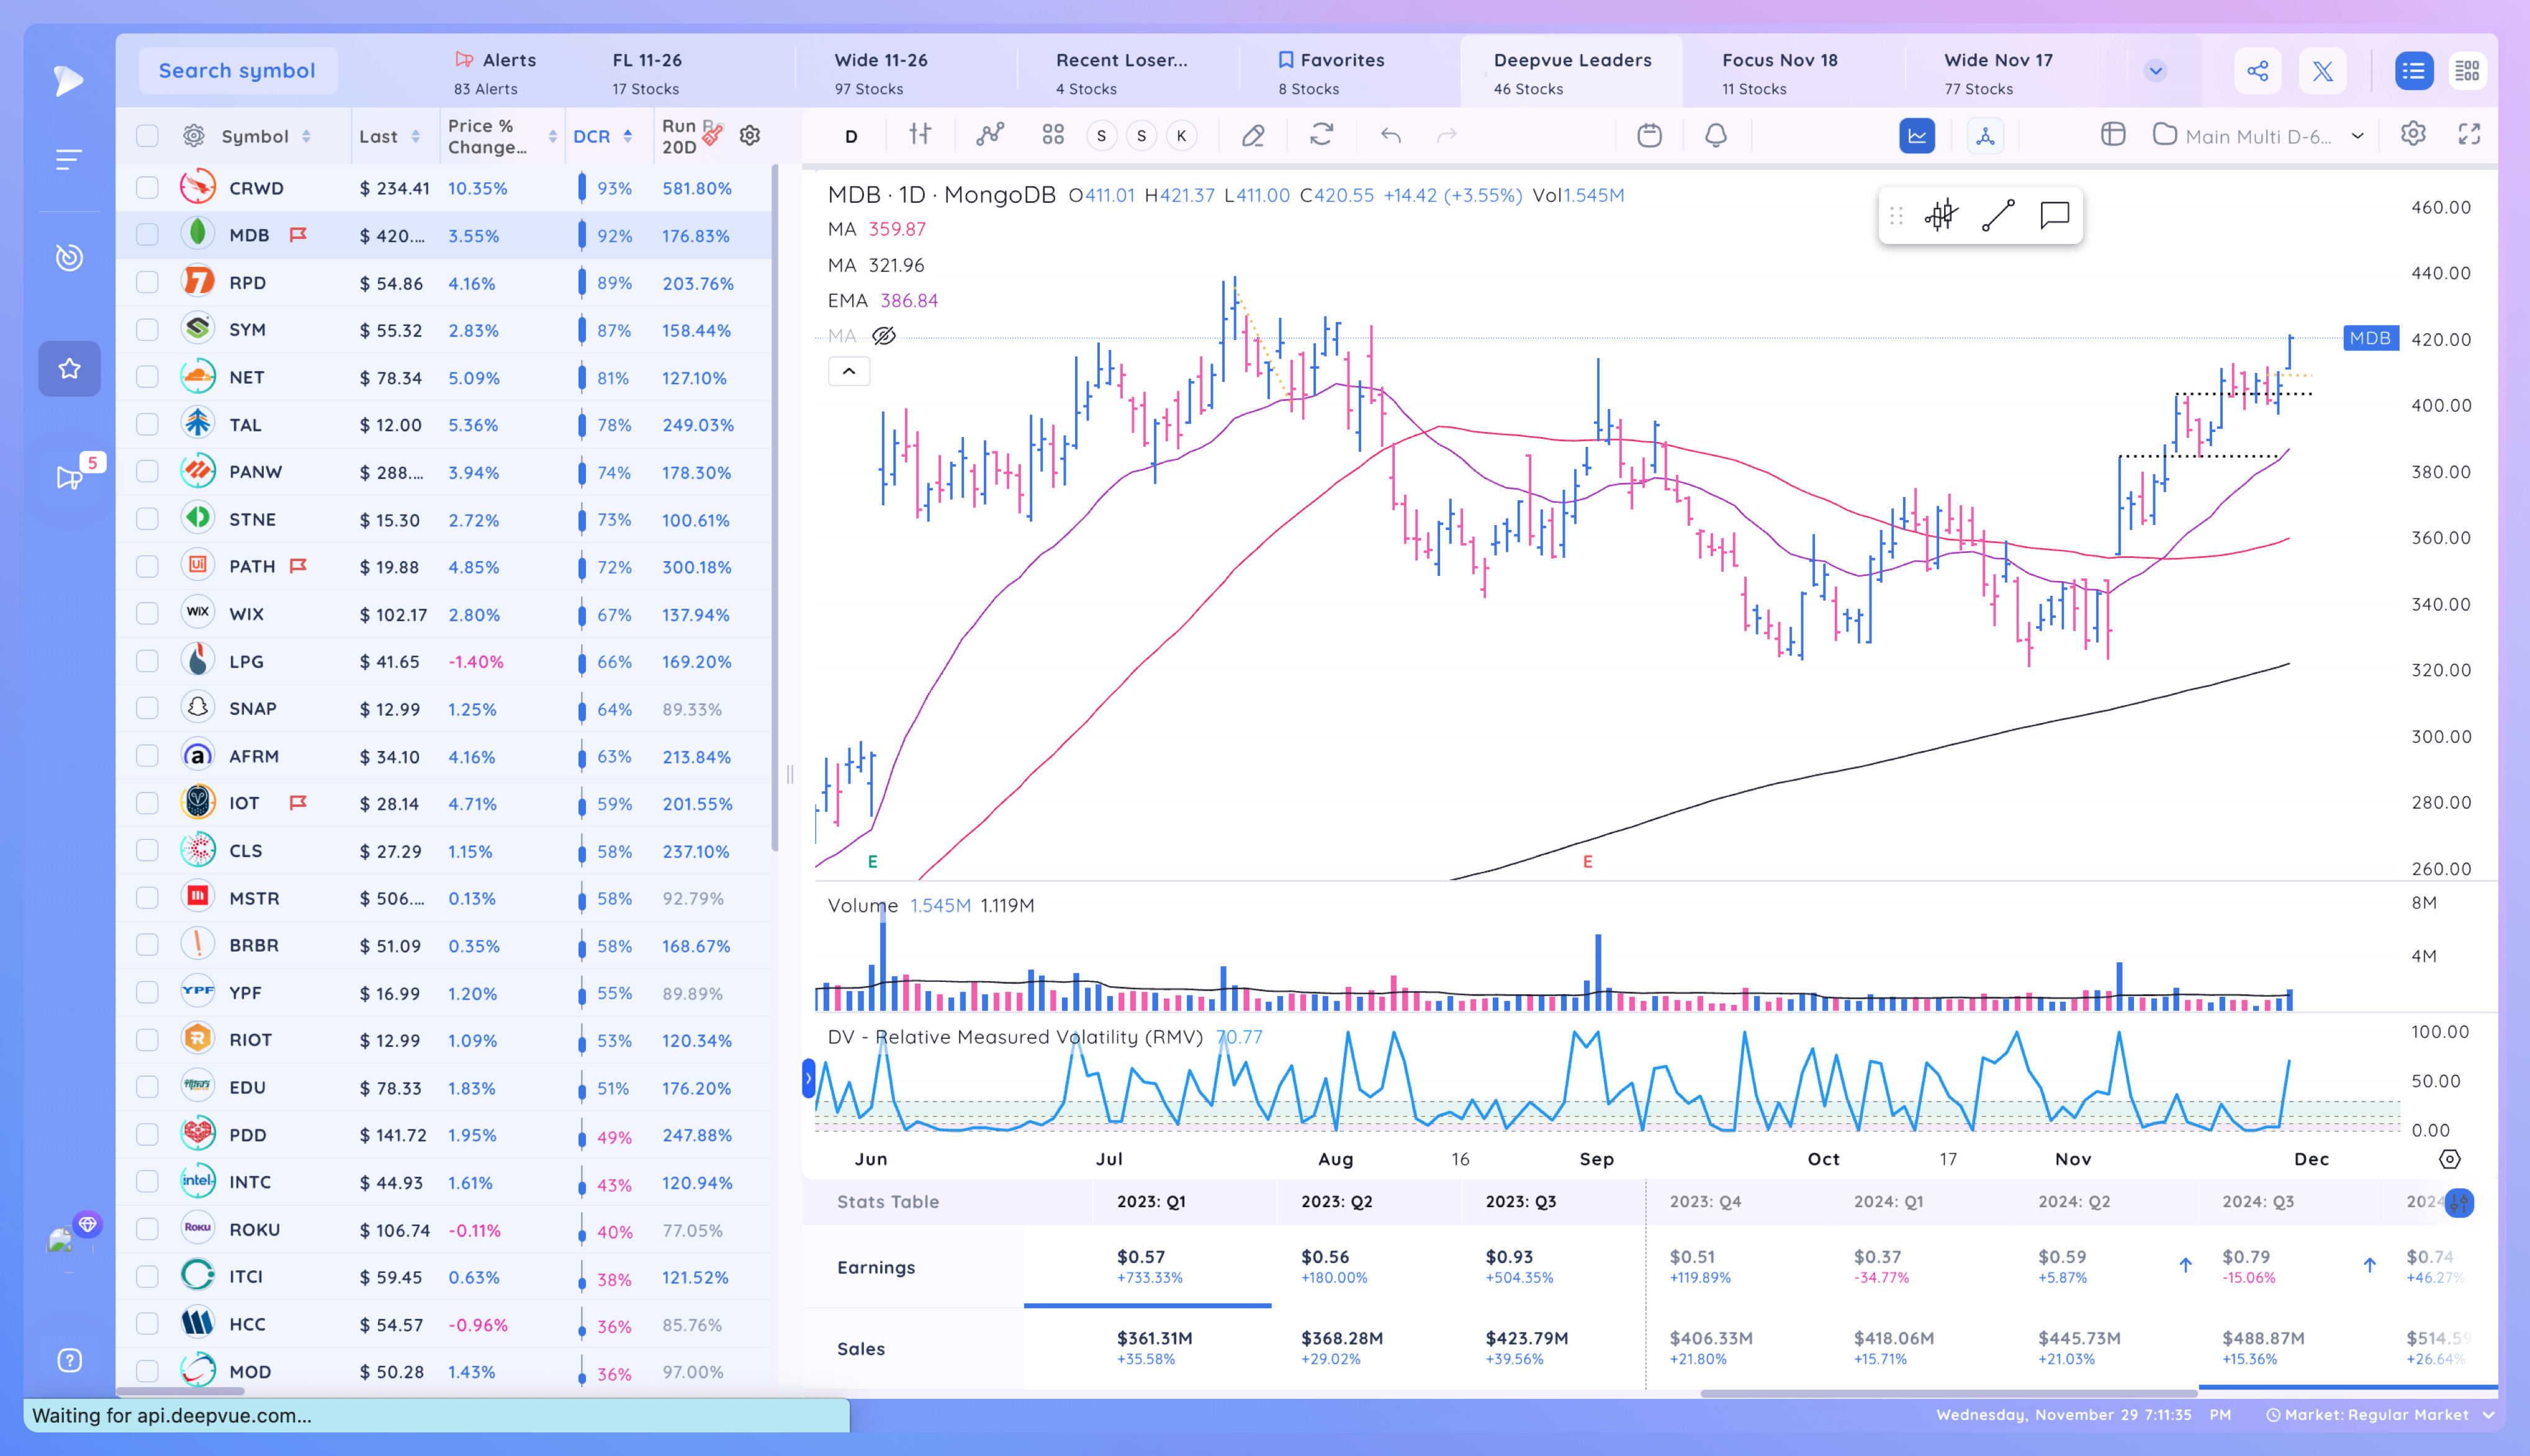Click the undo arrow icon

click(x=1390, y=134)
